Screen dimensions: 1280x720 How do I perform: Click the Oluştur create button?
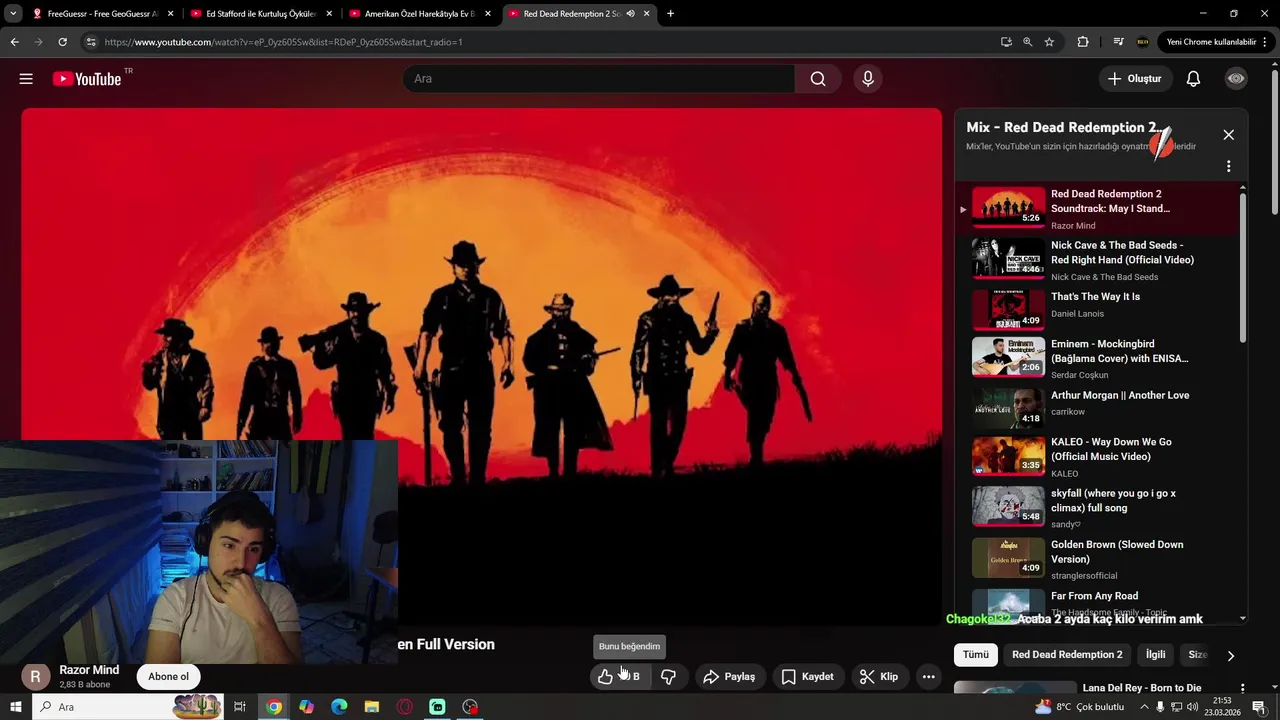point(1135,79)
